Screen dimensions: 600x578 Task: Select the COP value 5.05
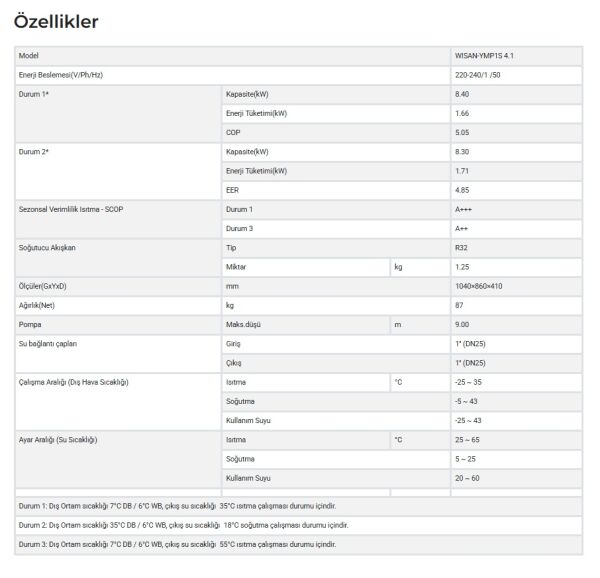(x=462, y=132)
